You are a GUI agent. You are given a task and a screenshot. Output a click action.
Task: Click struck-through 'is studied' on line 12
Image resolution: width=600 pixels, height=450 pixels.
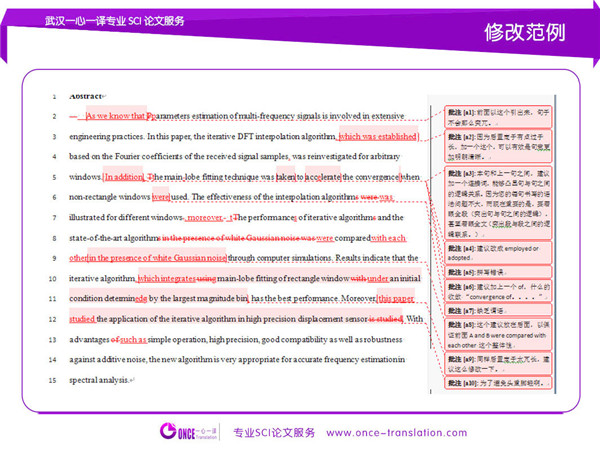(385, 319)
